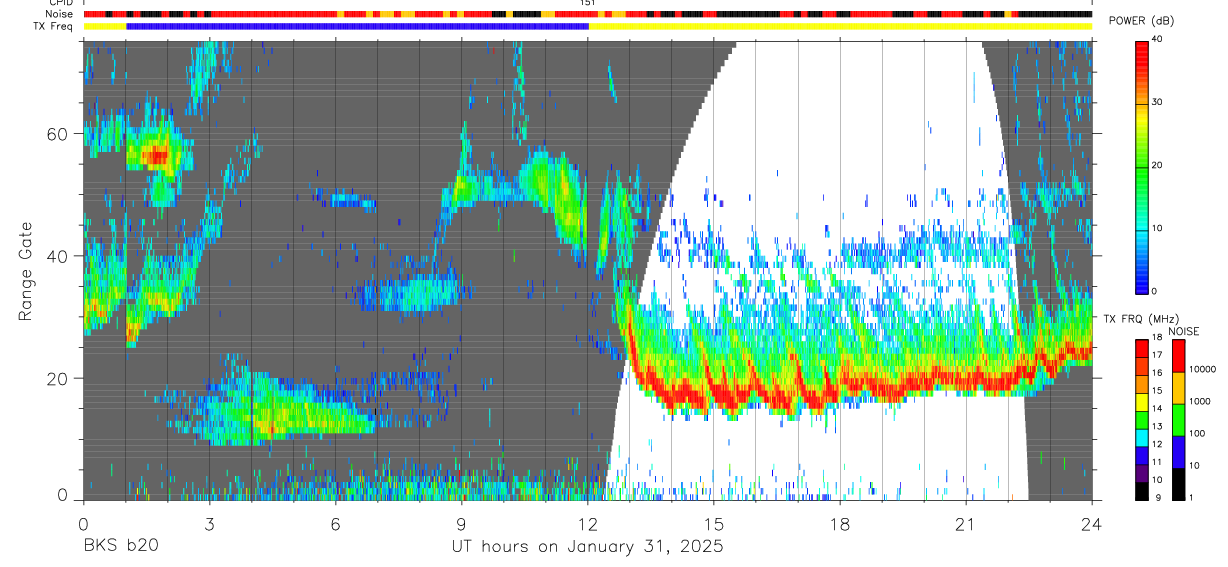Click the TX Freq strip row label
The image size is (1228, 567).
point(53,26)
